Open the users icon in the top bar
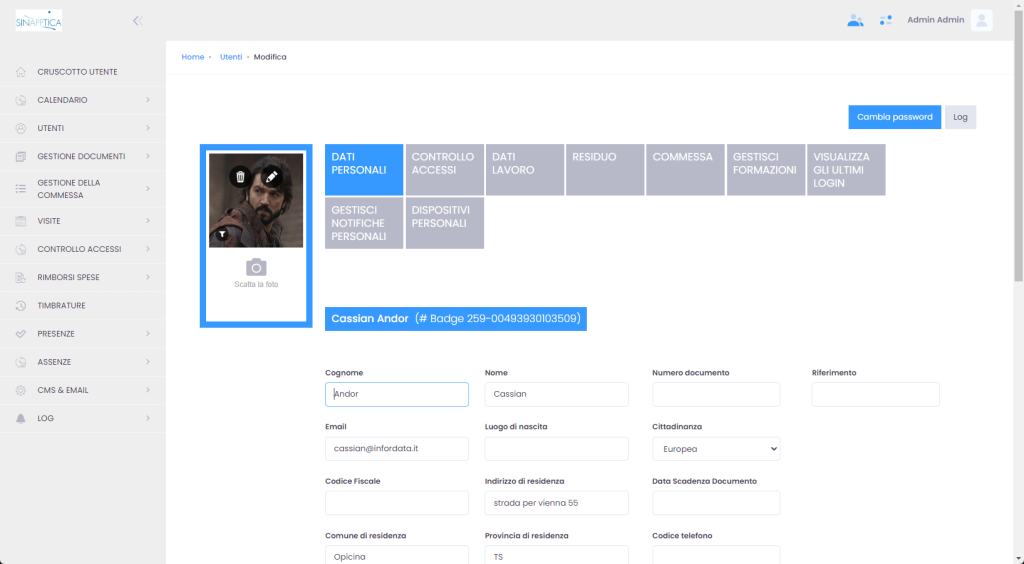 855,20
